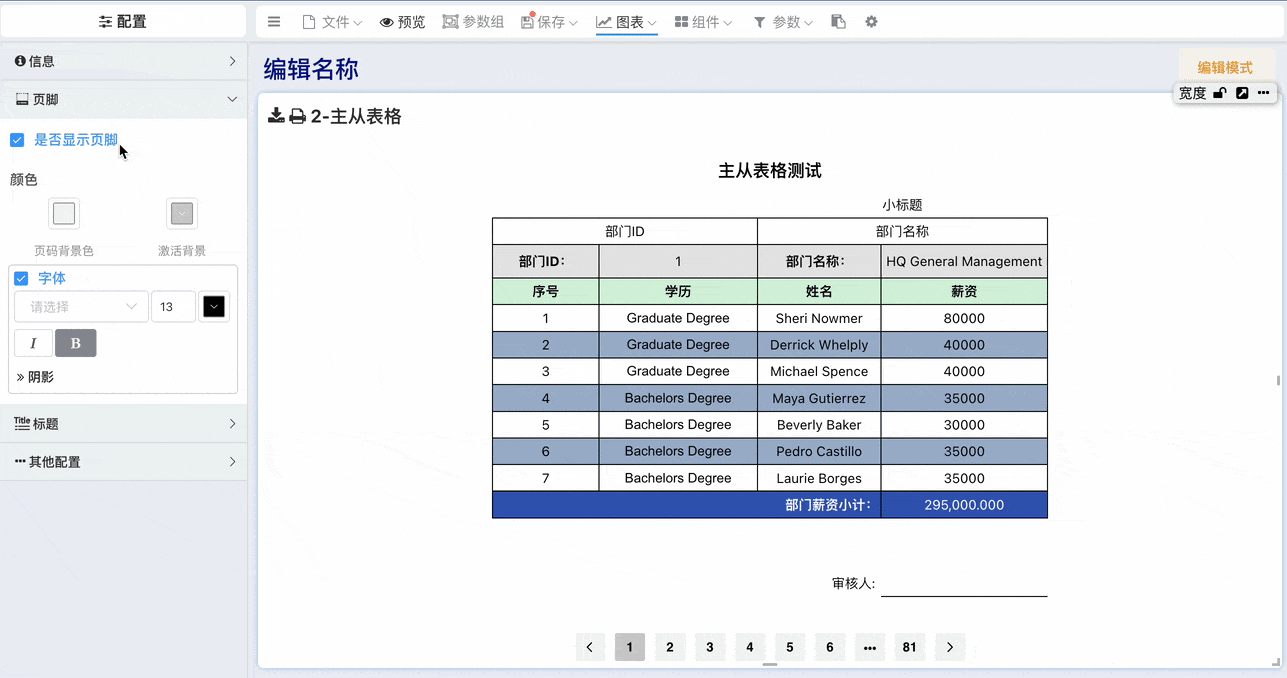Click the print icon beside 2-主从表格
This screenshot has width=1287, height=678.
coord(297,116)
